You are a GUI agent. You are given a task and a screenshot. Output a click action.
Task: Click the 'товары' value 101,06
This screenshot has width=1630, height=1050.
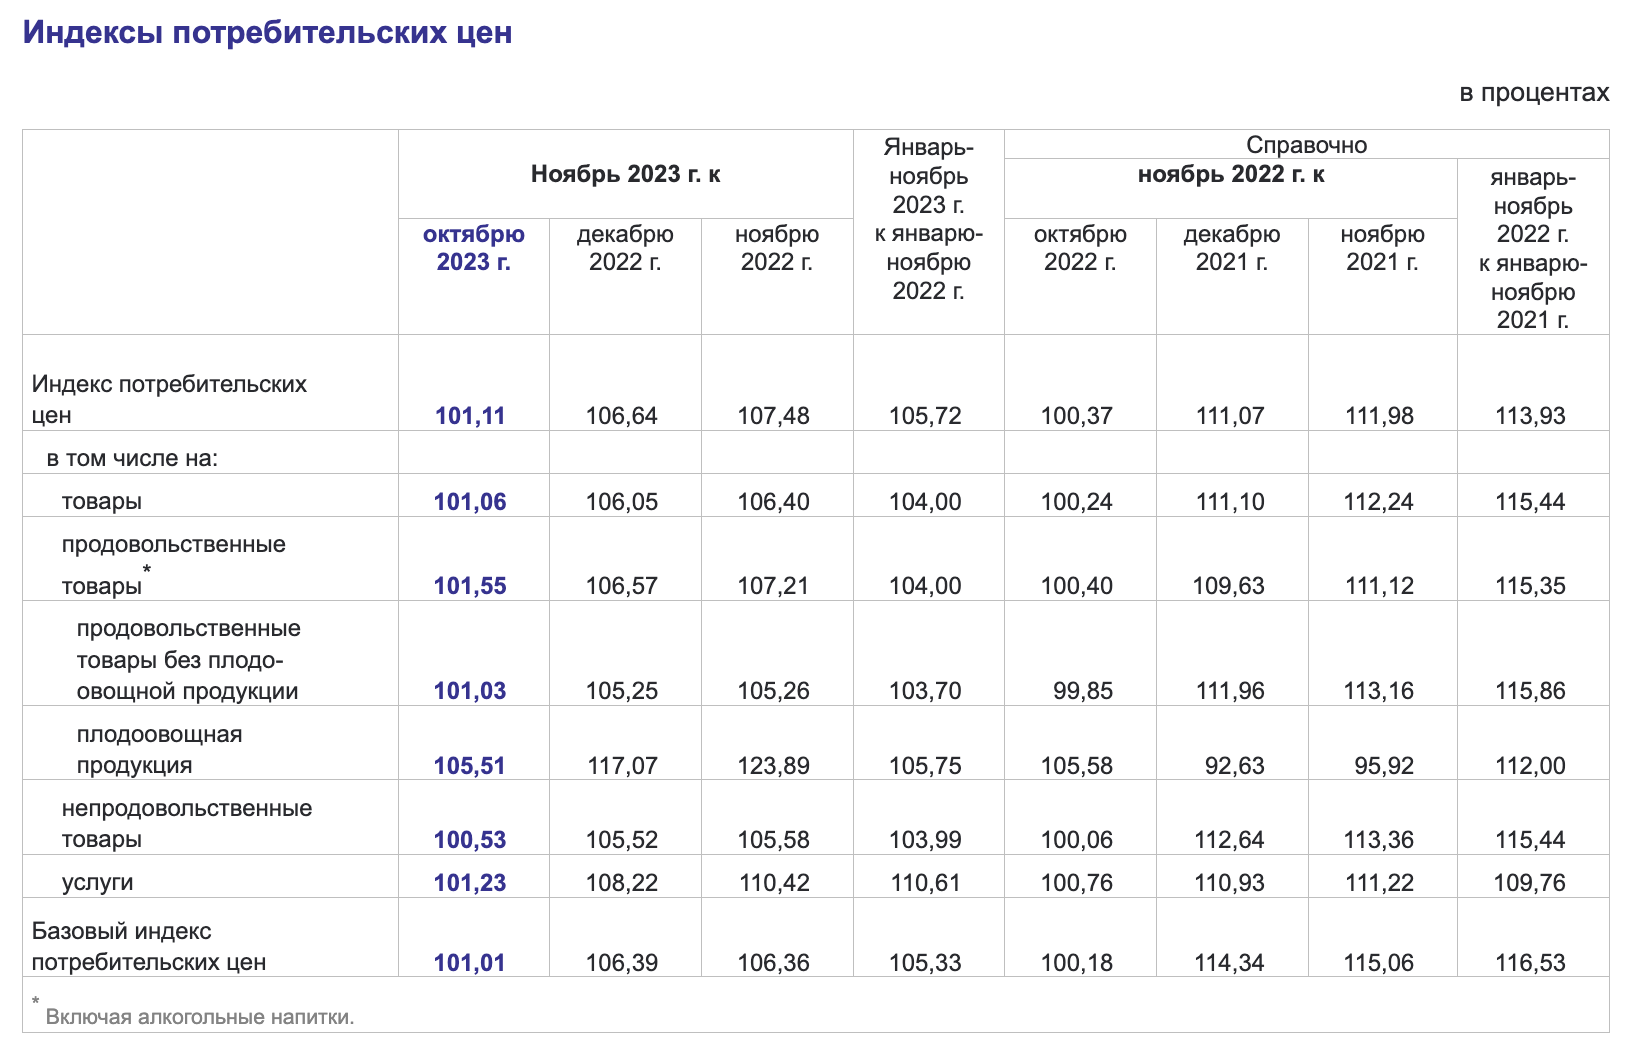tap(470, 502)
